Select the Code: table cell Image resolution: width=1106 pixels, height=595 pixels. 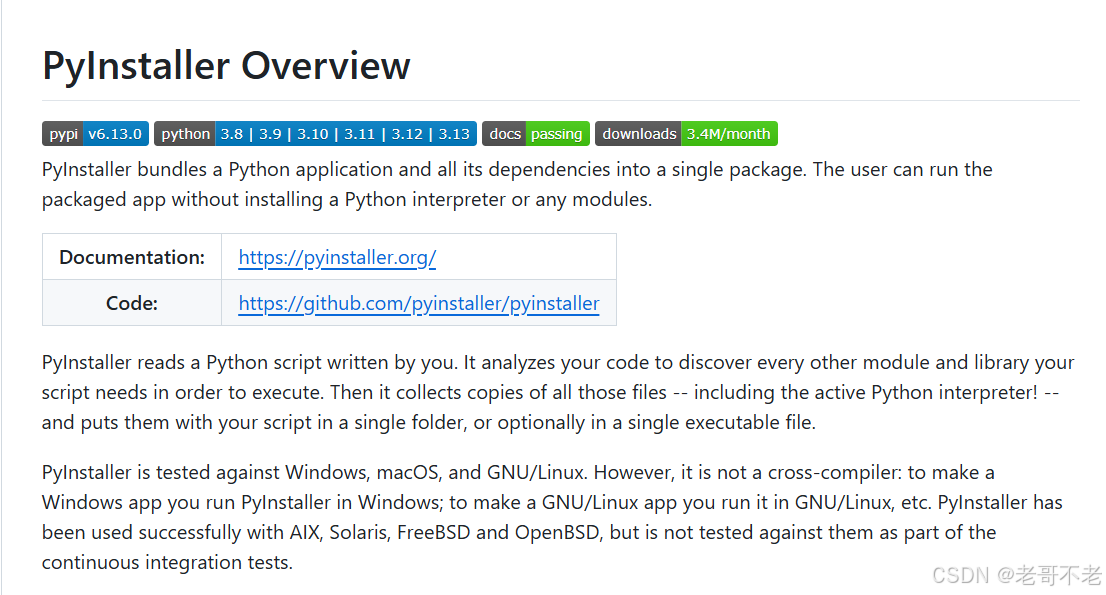[x=132, y=303]
